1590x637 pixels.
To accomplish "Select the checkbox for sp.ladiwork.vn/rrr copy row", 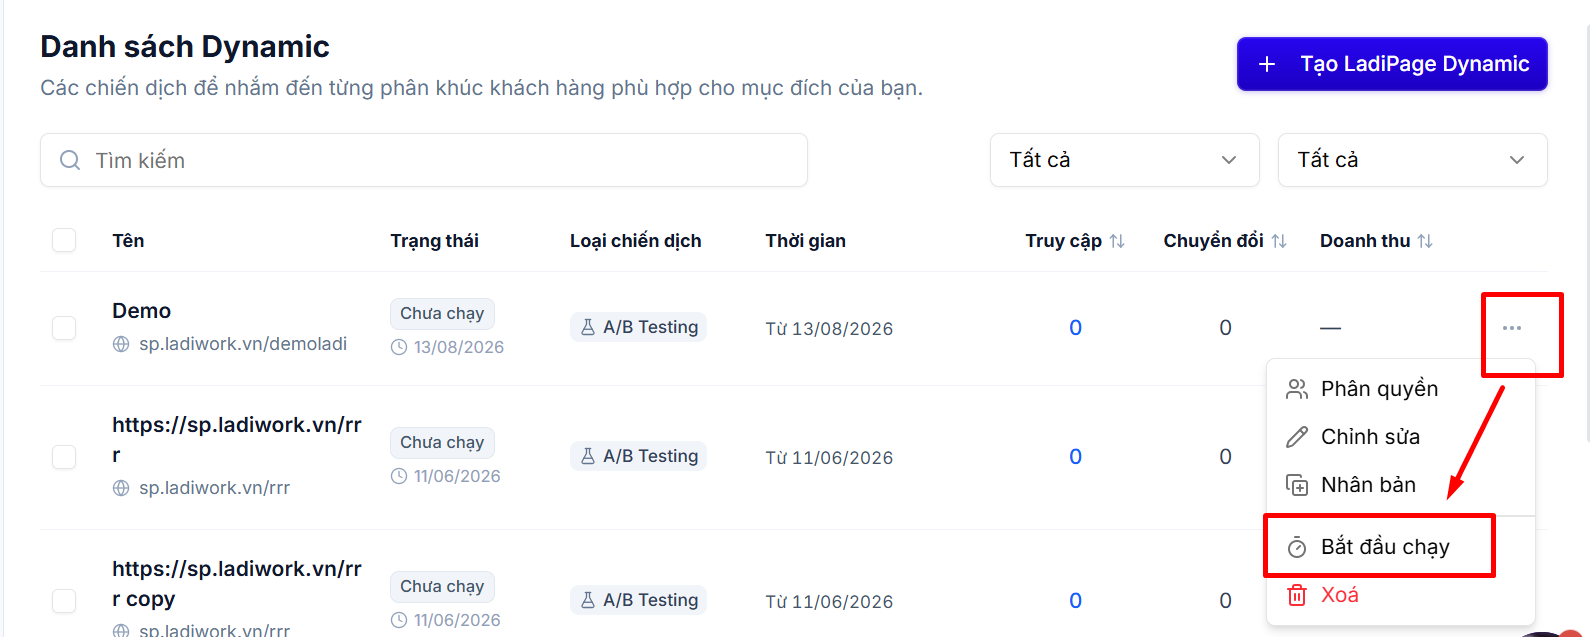I will point(64,600).
